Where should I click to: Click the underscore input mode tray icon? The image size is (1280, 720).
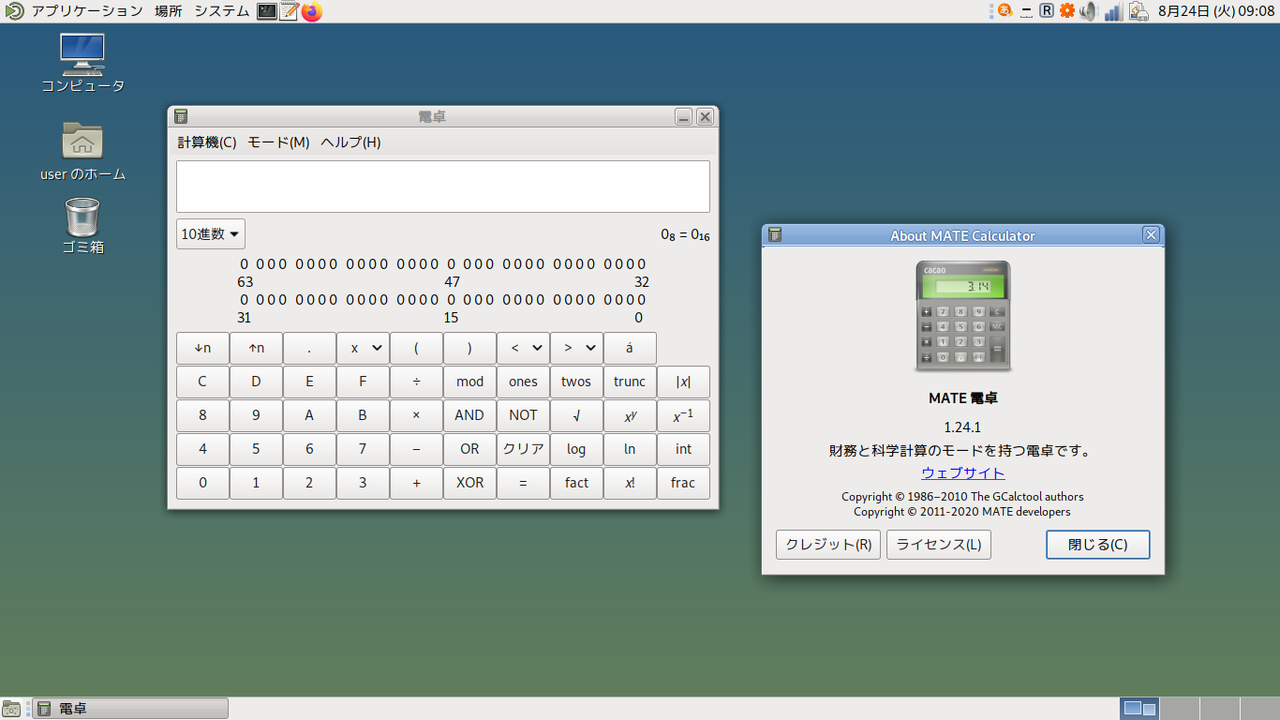pyautogui.click(x=1026, y=11)
